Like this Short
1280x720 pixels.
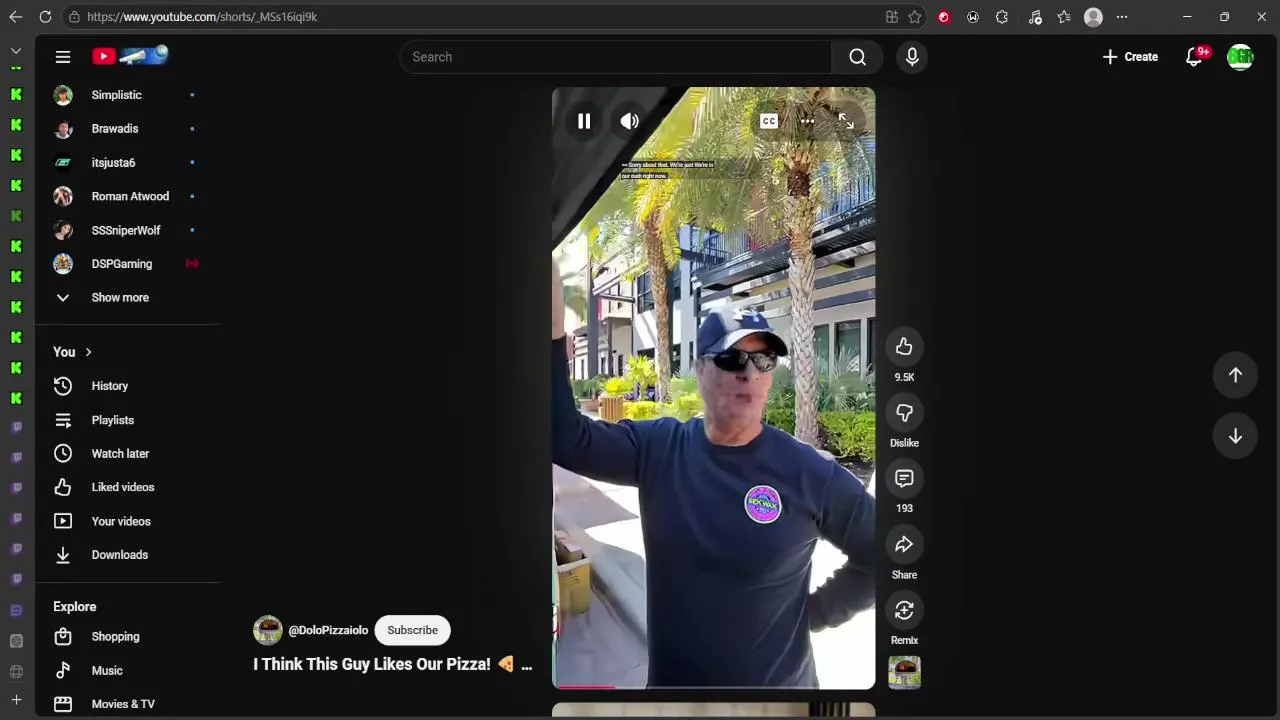904,347
